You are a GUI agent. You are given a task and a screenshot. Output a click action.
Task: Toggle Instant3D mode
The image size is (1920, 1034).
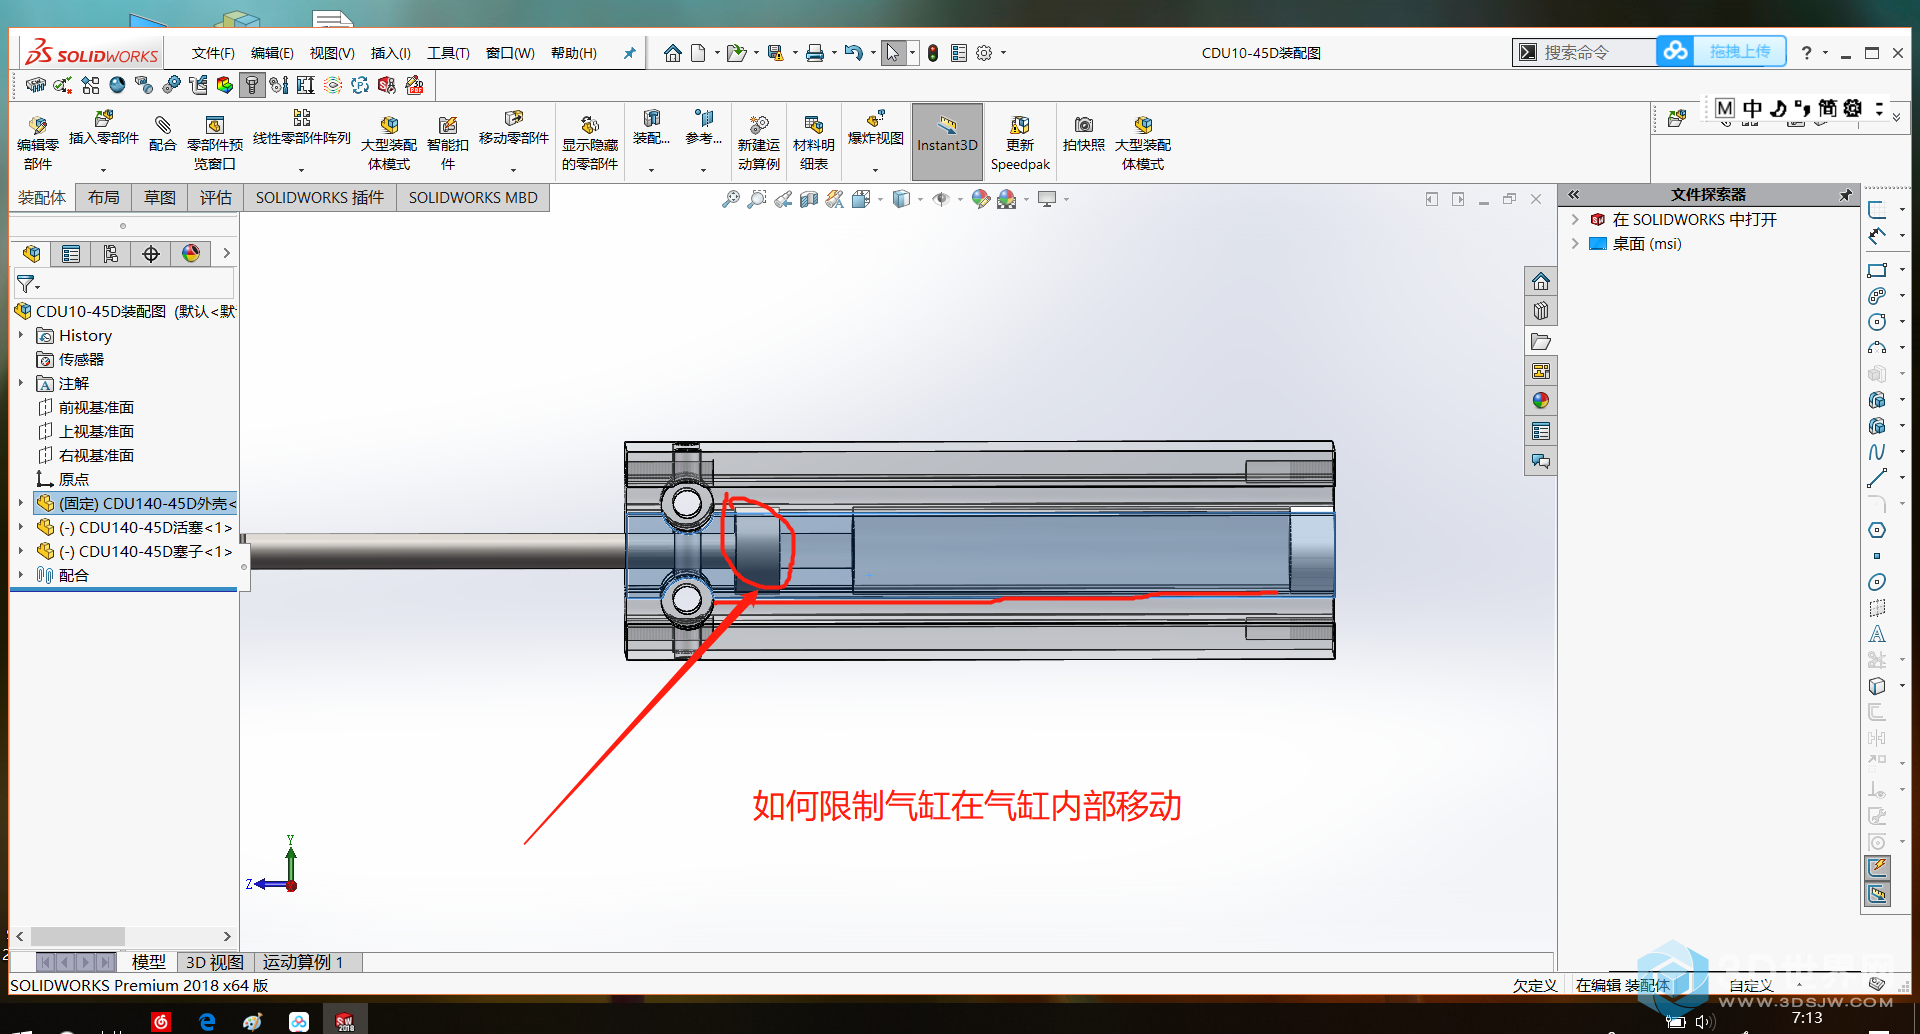click(947, 141)
